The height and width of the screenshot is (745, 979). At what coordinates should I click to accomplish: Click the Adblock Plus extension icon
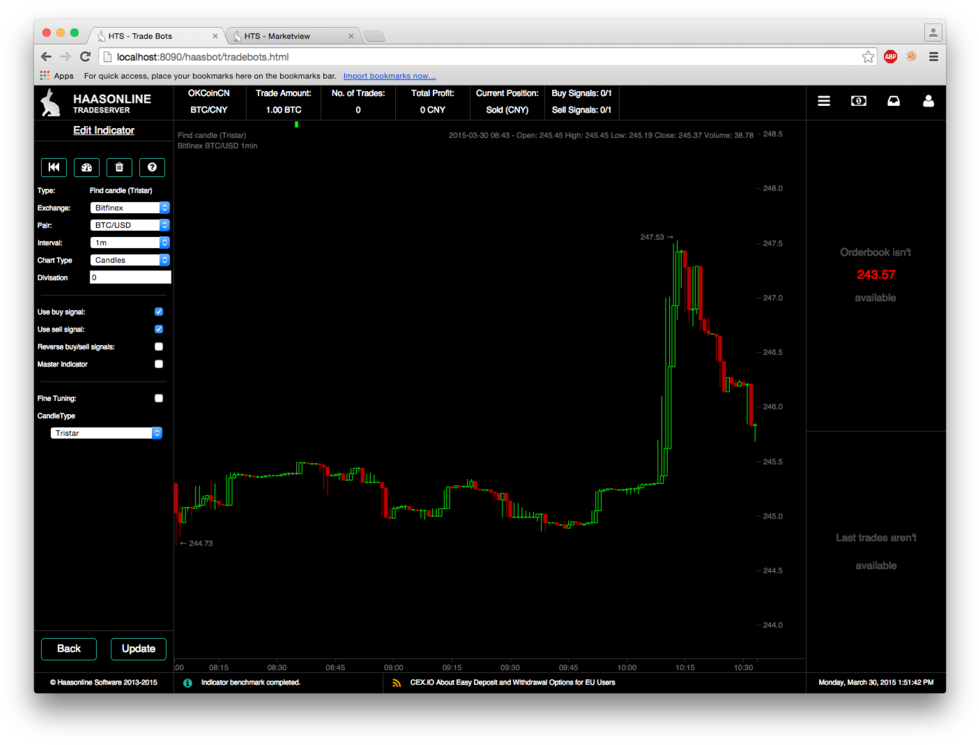coord(890,57)
